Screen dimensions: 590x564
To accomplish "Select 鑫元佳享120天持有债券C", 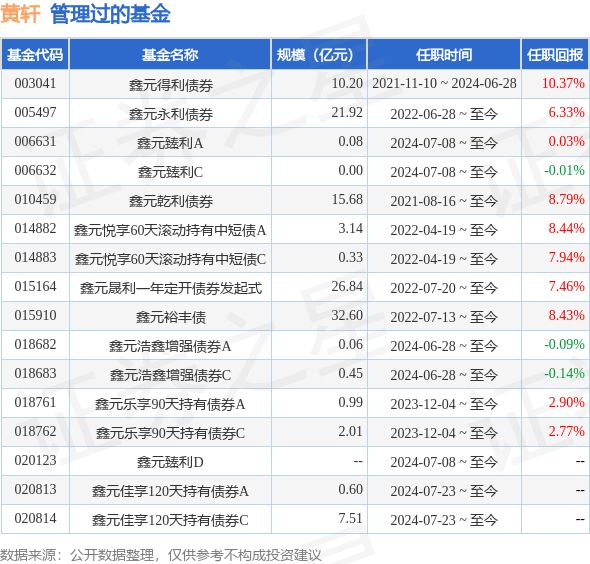I will 170,520.
